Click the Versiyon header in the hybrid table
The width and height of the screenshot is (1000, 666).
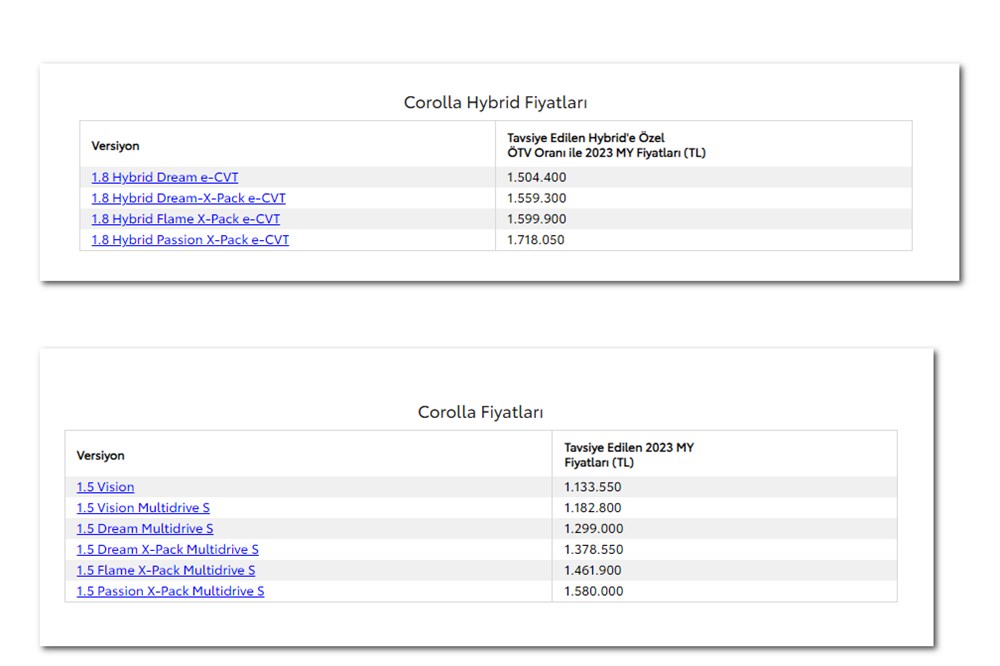pyautogui.click(x=115, y=146)
